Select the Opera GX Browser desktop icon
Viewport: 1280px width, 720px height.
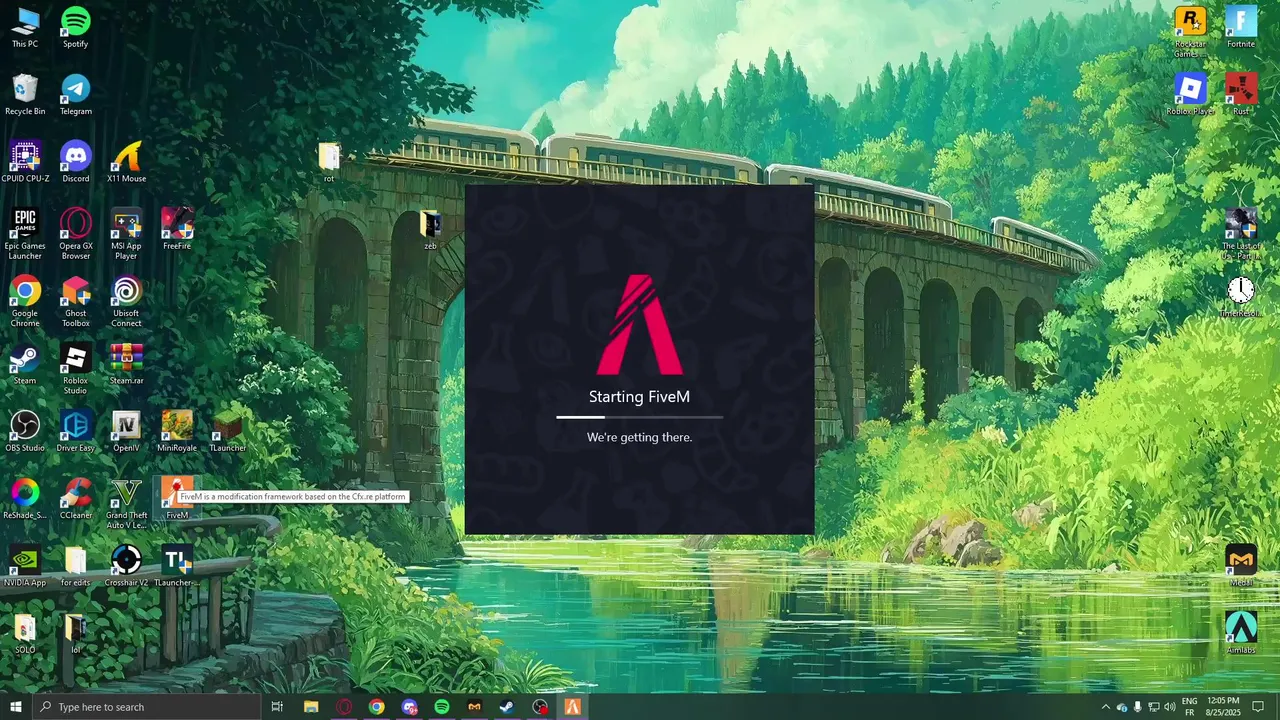coord(76,234)
